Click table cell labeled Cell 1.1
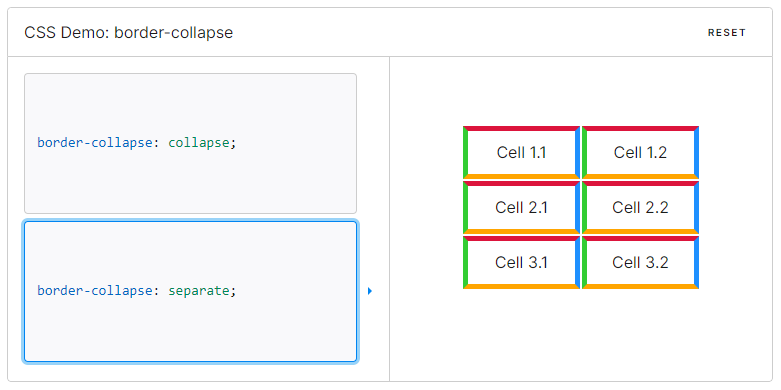Viewport: 781px width, 390px height. tap(521, 152)
